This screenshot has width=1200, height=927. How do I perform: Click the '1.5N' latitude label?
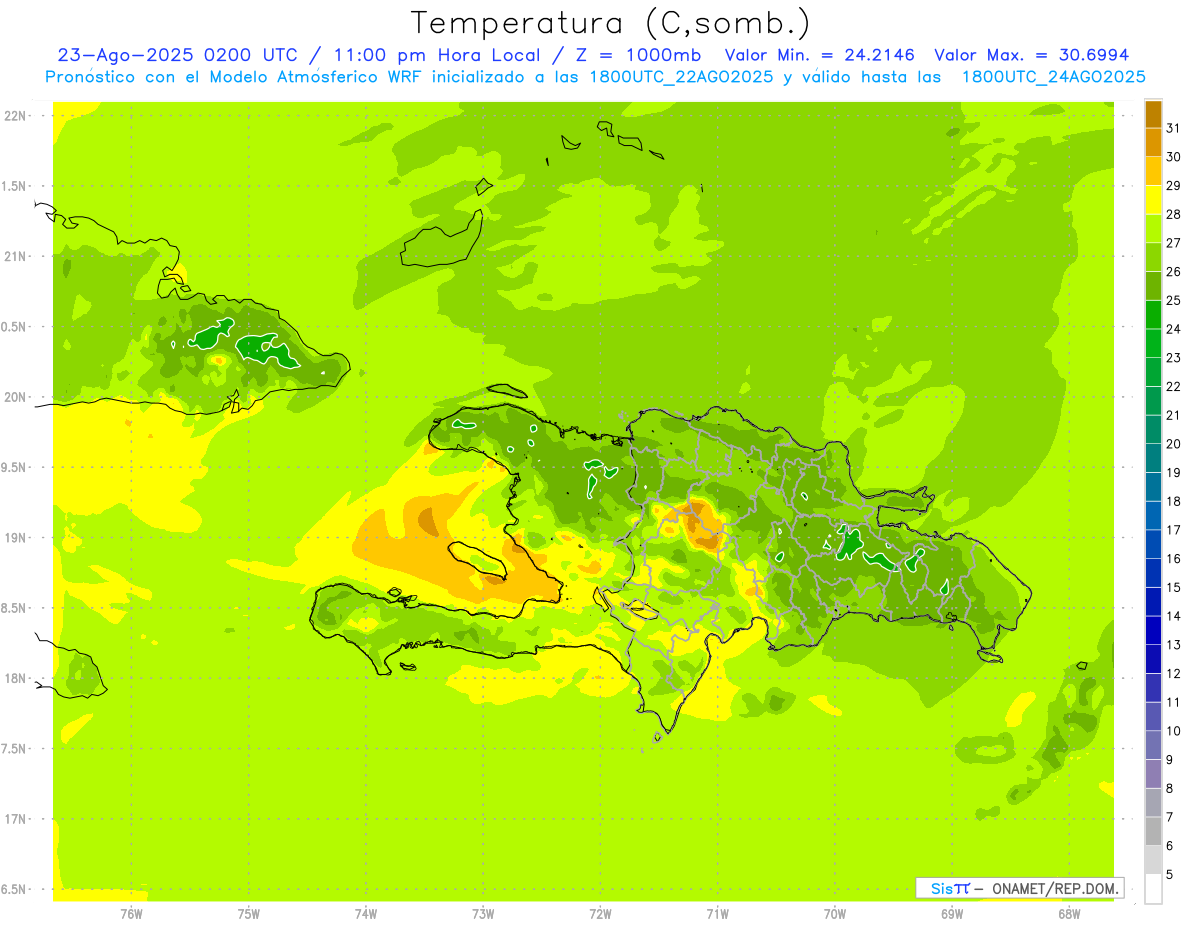(x=15, y=186)
